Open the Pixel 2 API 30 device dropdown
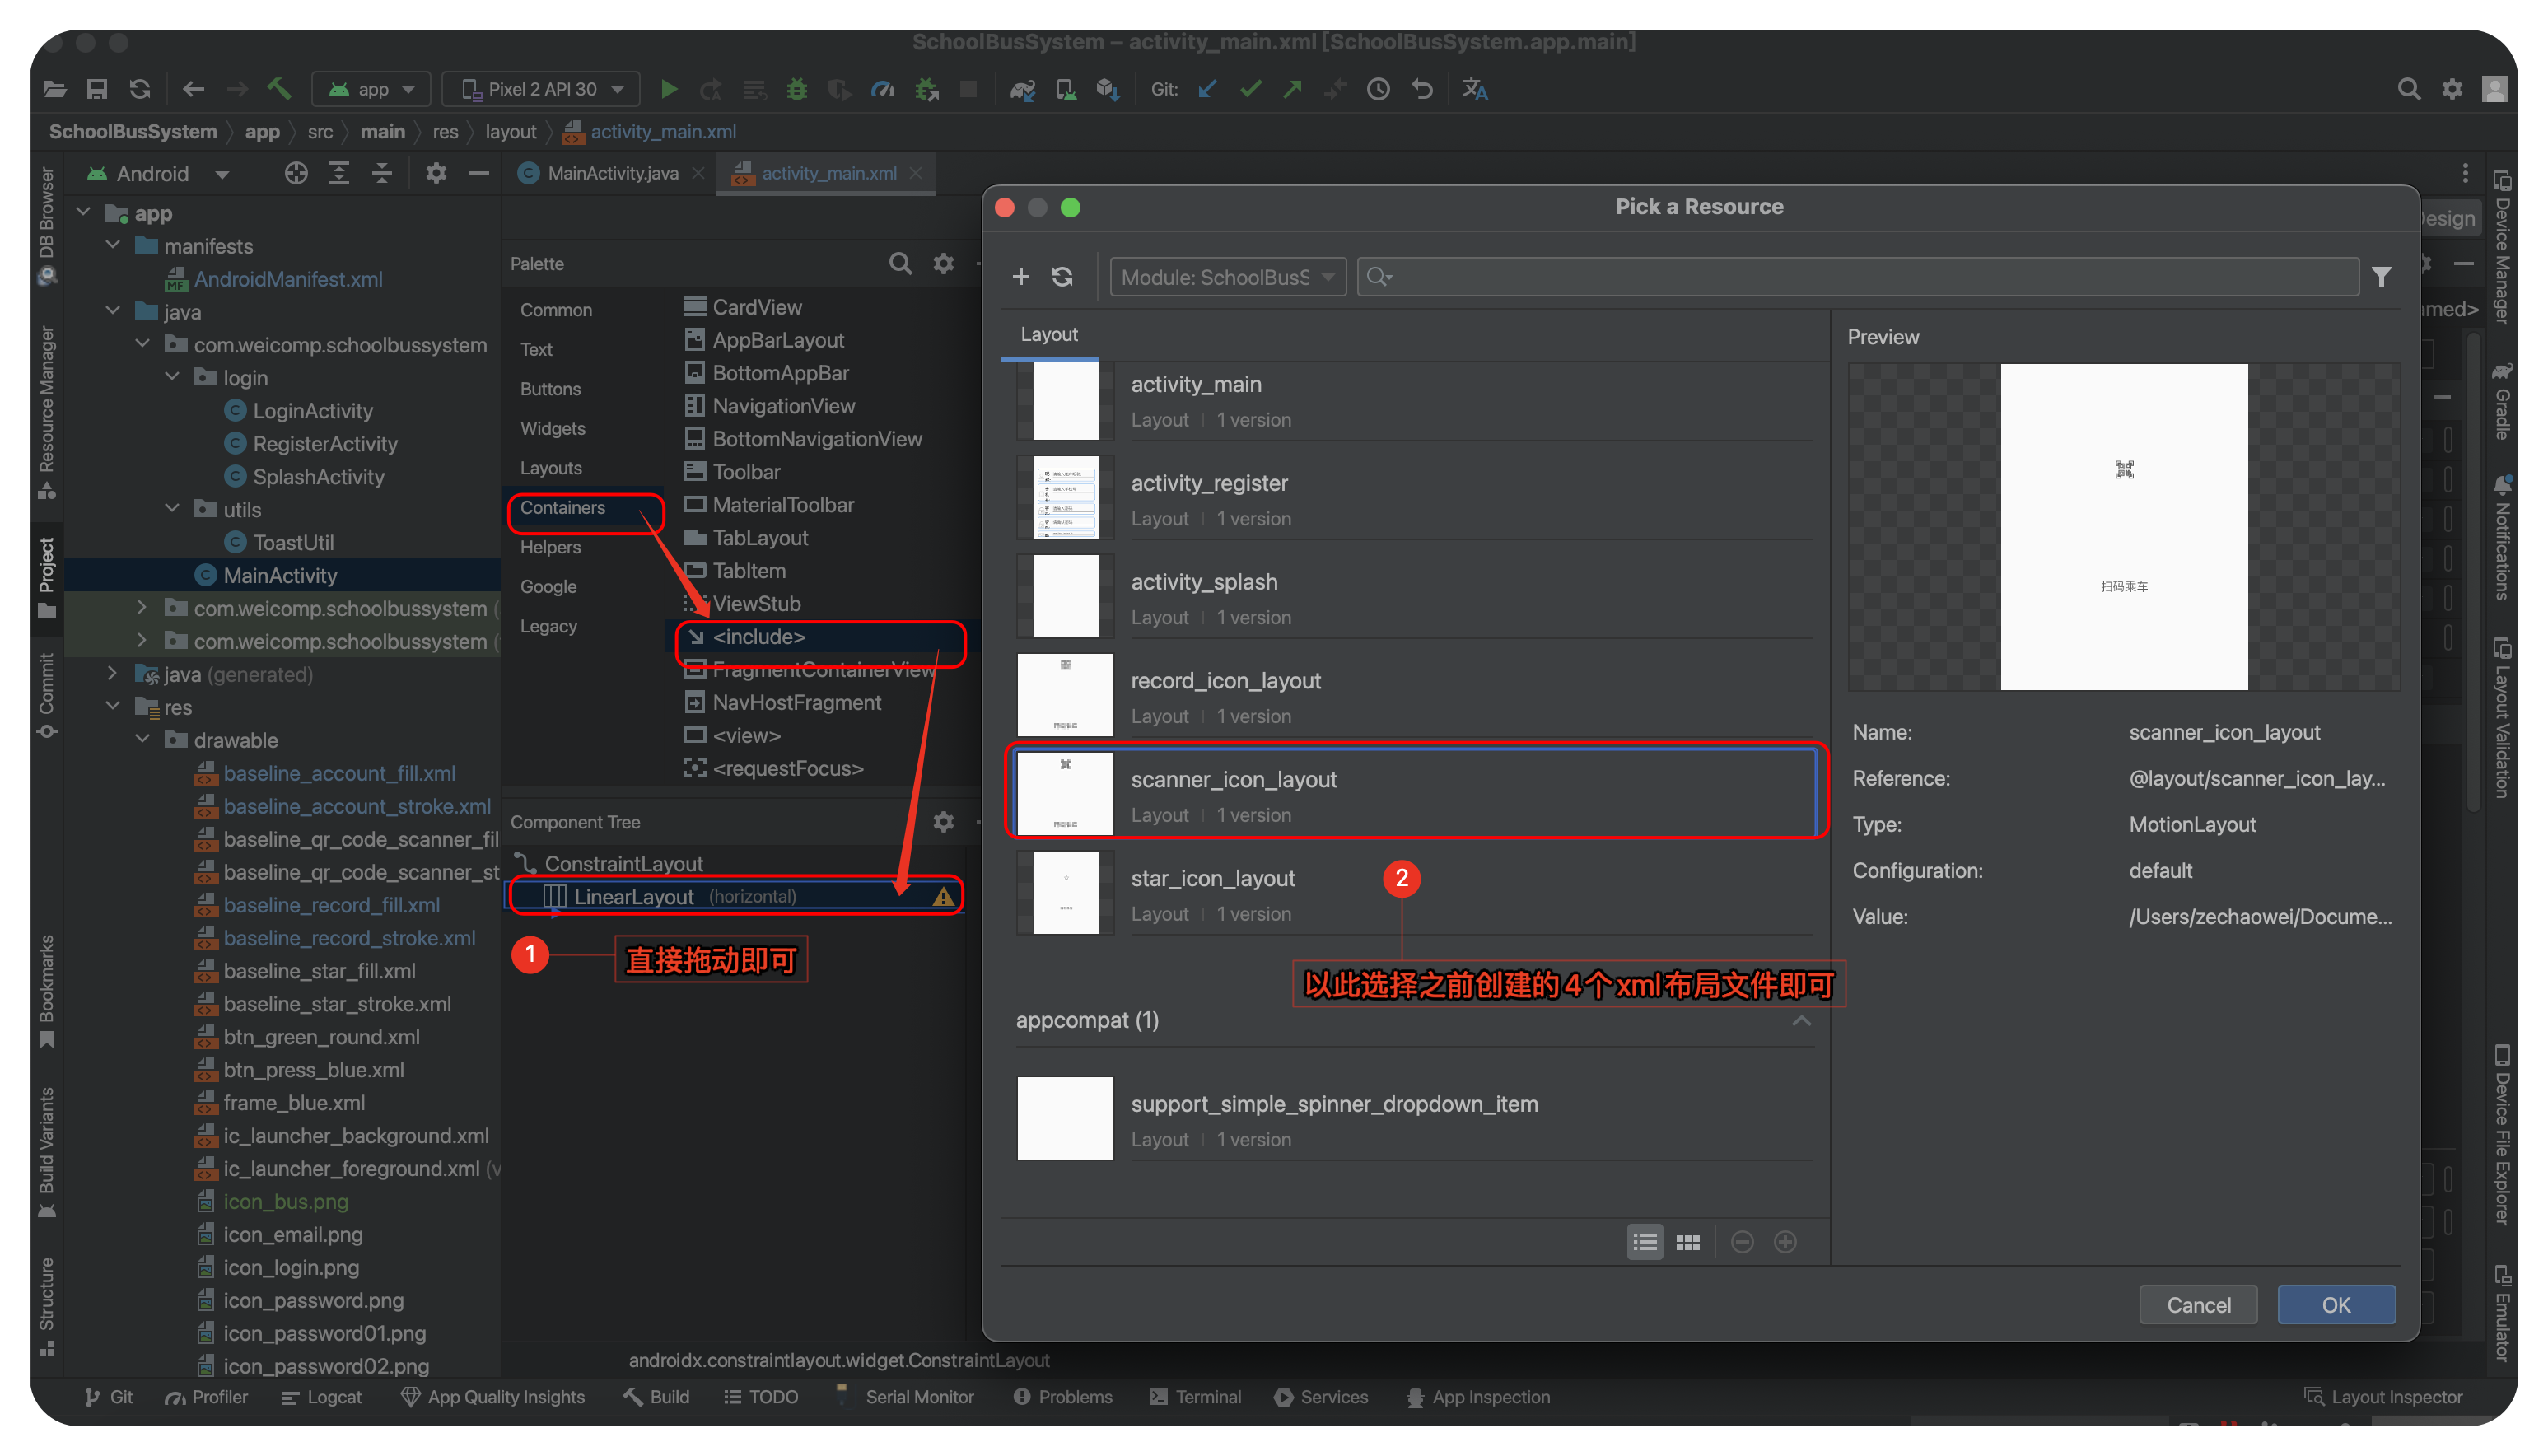Image resolution: width=2548 pixels, height=1456 pixels. [x=542, y=89]
